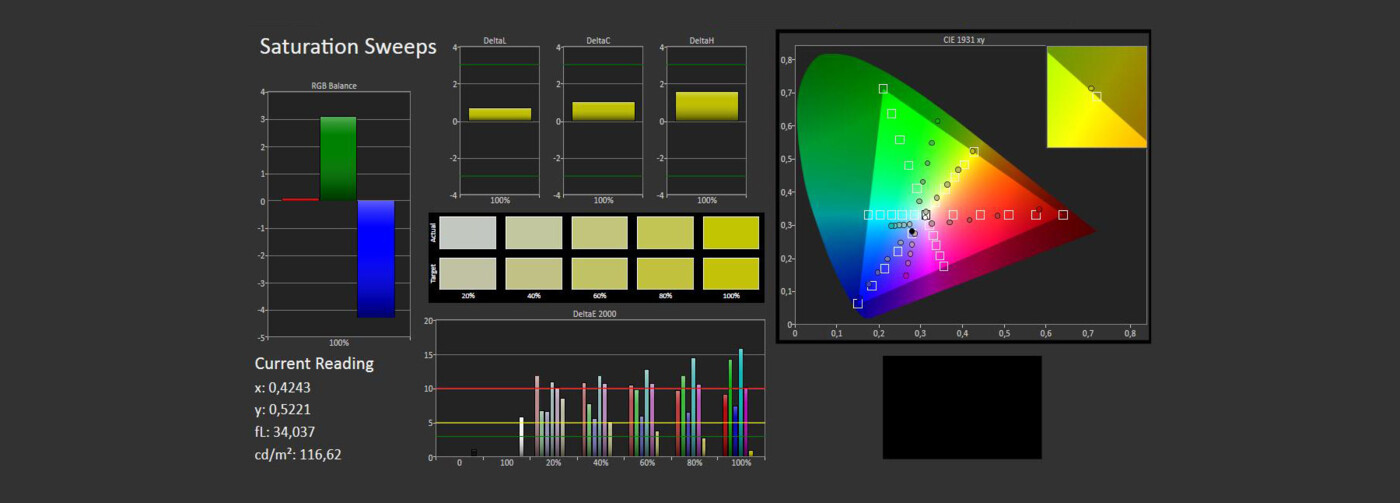1400x503 pixels.
Task: Click the zoomed yellow inset in CIE diagram
Action: [x=1096, y=97]
